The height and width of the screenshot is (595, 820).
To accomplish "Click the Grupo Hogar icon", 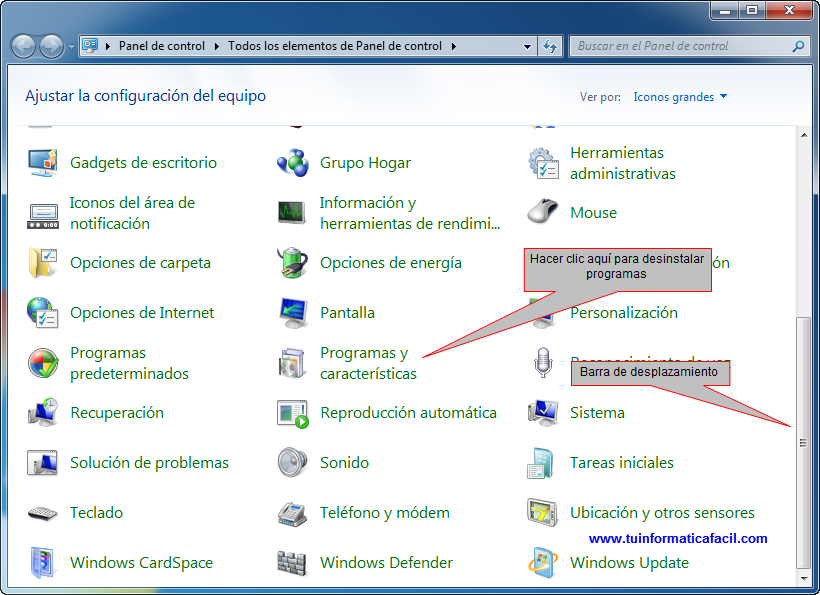I will click(x=292, y=163).
